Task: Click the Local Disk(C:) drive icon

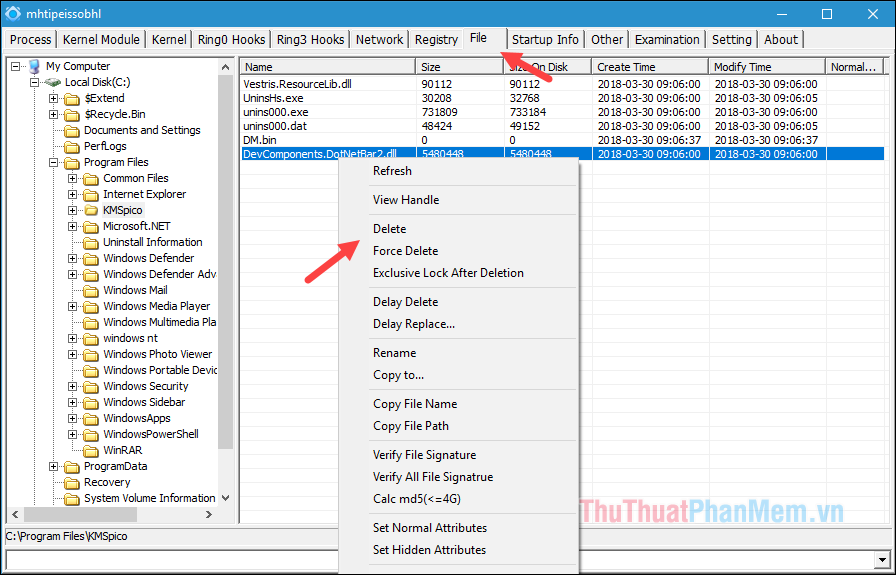Action: [53, 83]
